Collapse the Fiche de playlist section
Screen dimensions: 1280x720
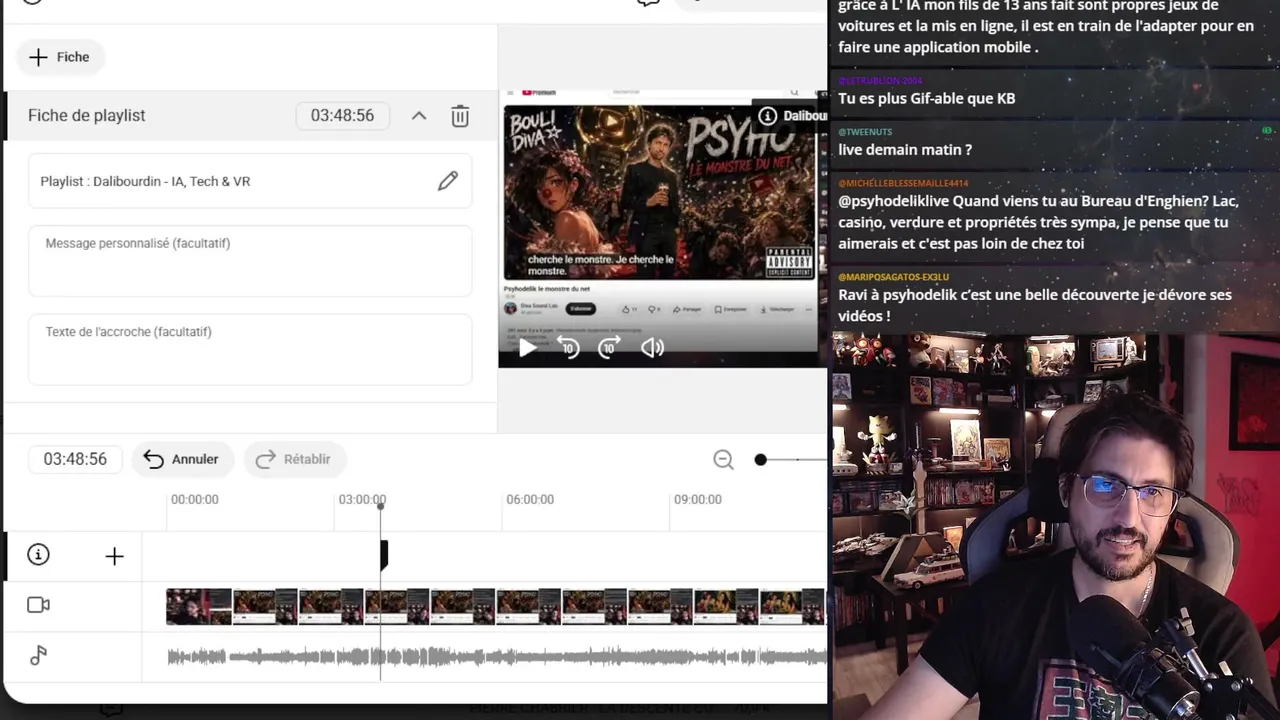419,116
